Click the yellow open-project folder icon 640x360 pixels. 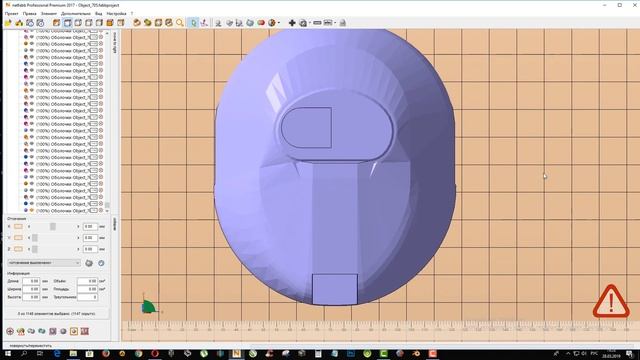click(x=8, y=23)
